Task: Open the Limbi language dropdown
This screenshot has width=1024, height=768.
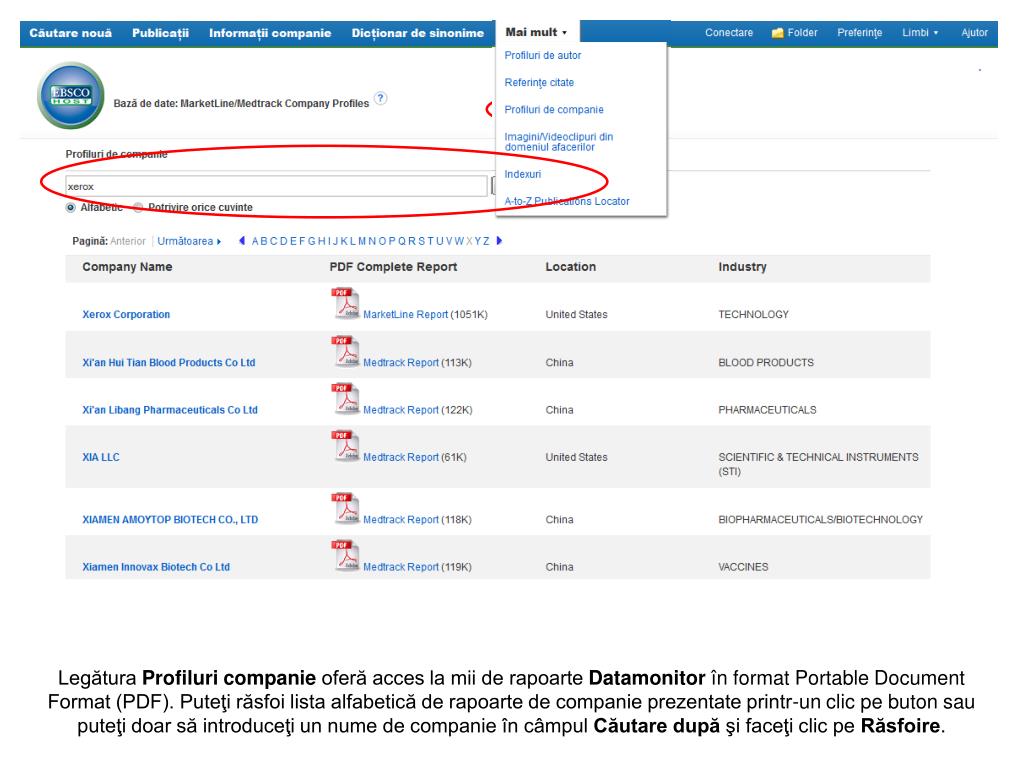Action: coord(920,33)
